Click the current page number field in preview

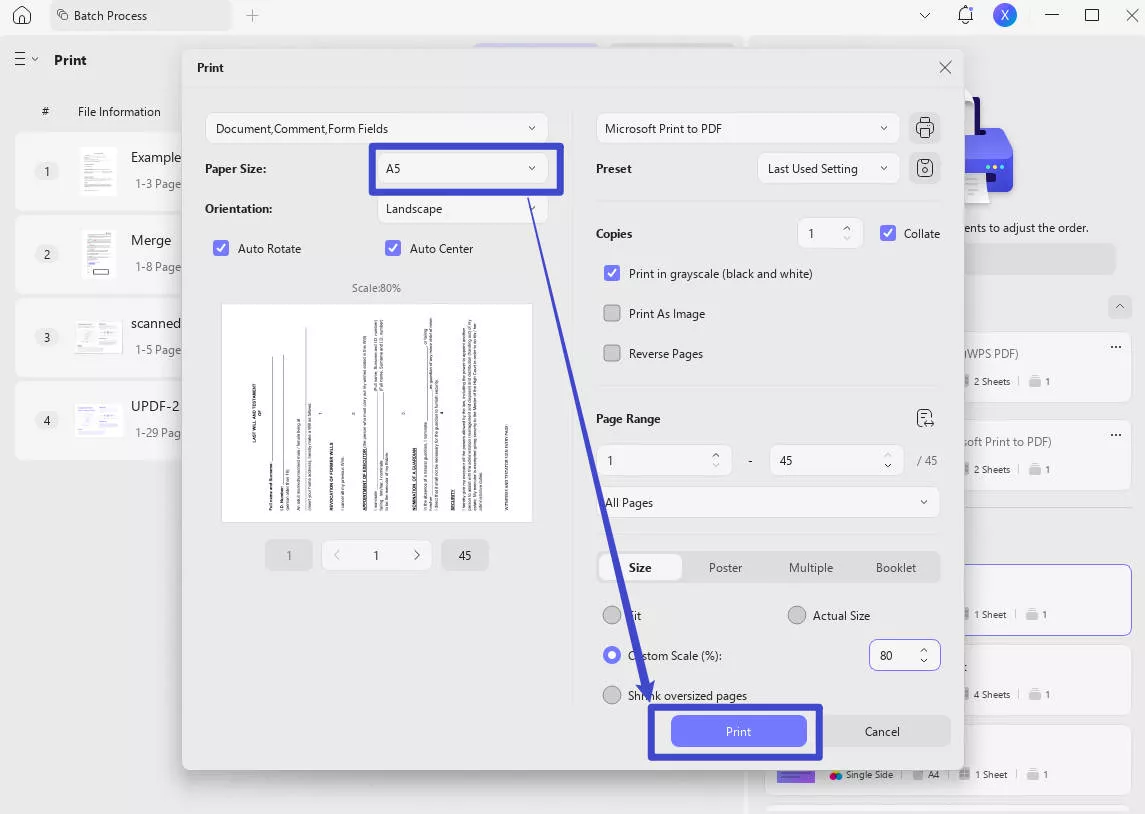pyautogui.click(x=376, y=556)
